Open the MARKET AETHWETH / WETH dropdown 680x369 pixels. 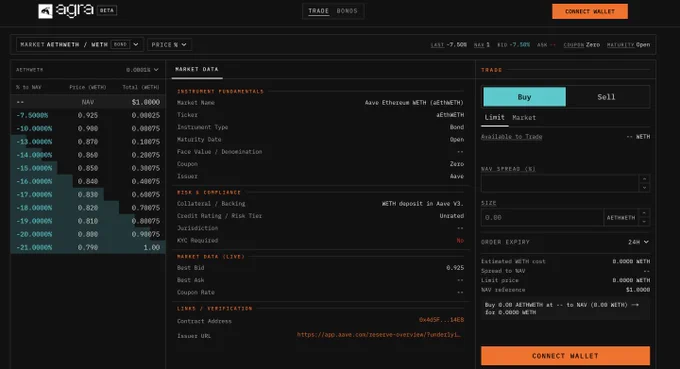(x=80, y=45)
